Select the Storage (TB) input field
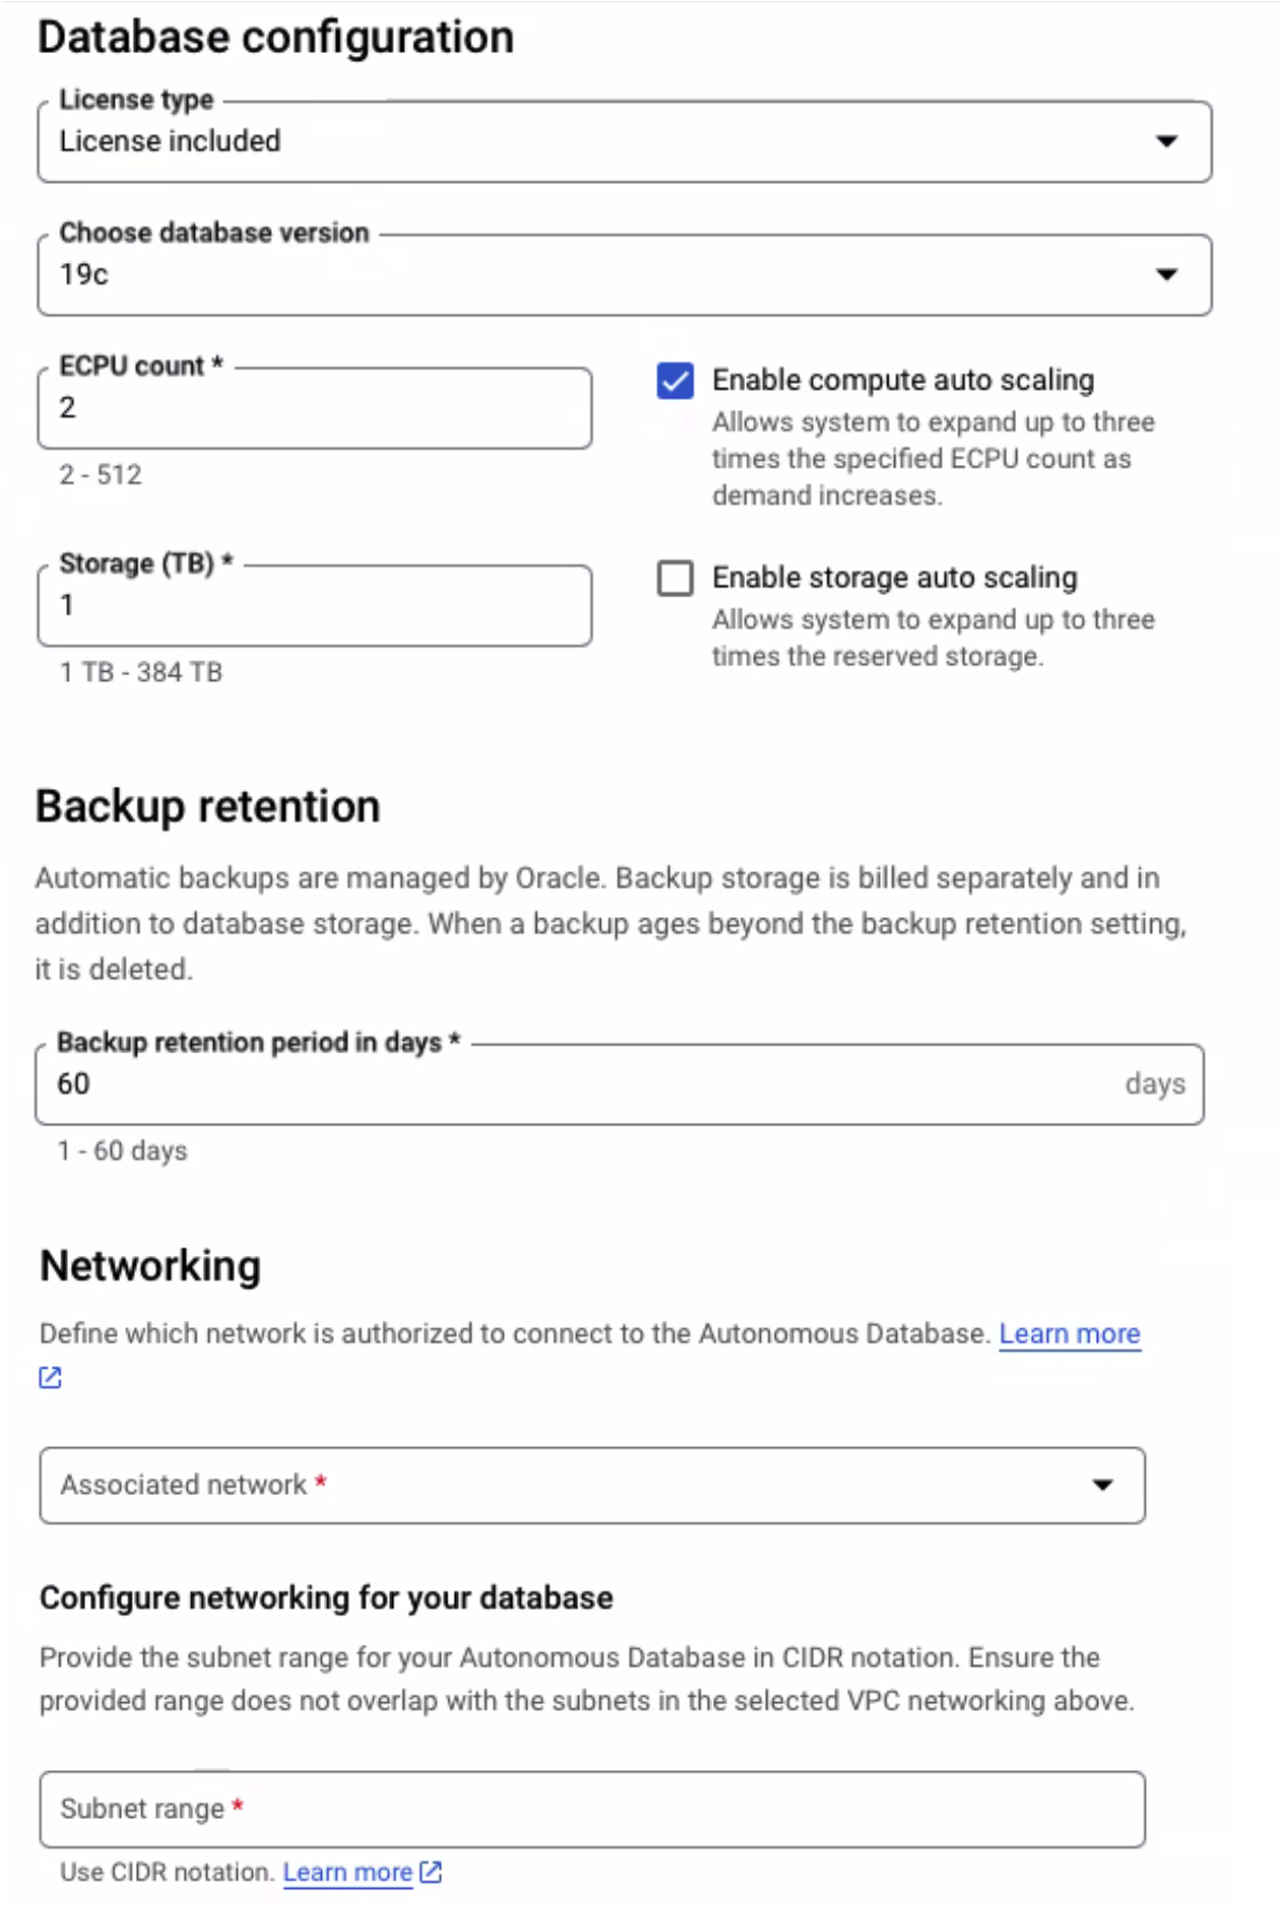The width and height of the screenshot is (1280, 1926). [x=315, y=605]
